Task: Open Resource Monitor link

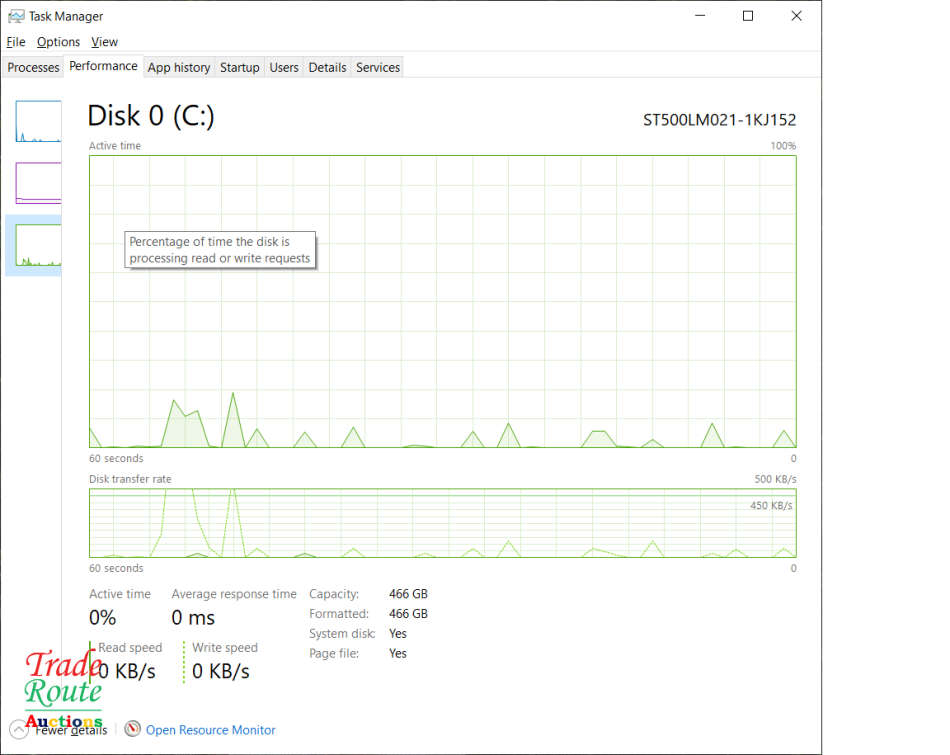Action: (x=210, y=730)
